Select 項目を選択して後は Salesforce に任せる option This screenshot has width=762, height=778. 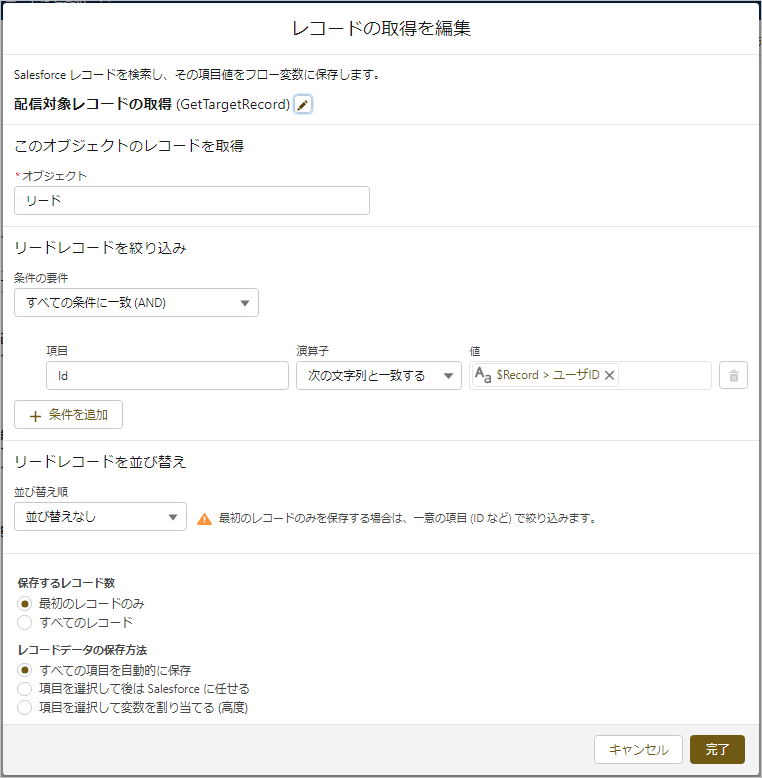tap(24, 689)
